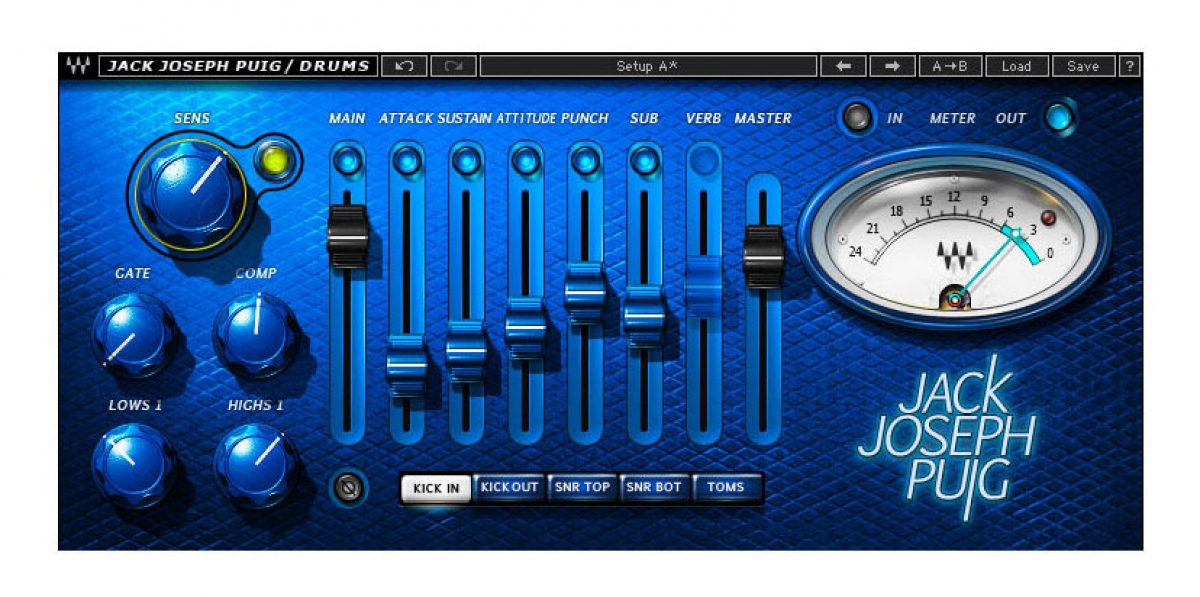Click the SENS knob
The image size is (1200, 597).
[x=190, y=192]
